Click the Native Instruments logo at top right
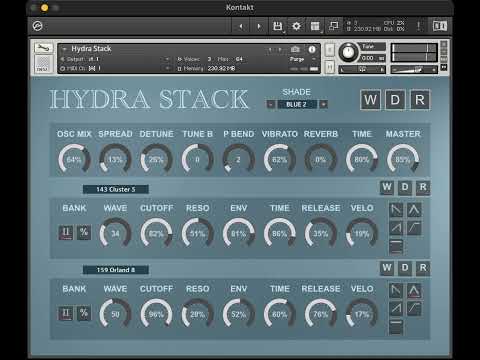 coord(440,26)
